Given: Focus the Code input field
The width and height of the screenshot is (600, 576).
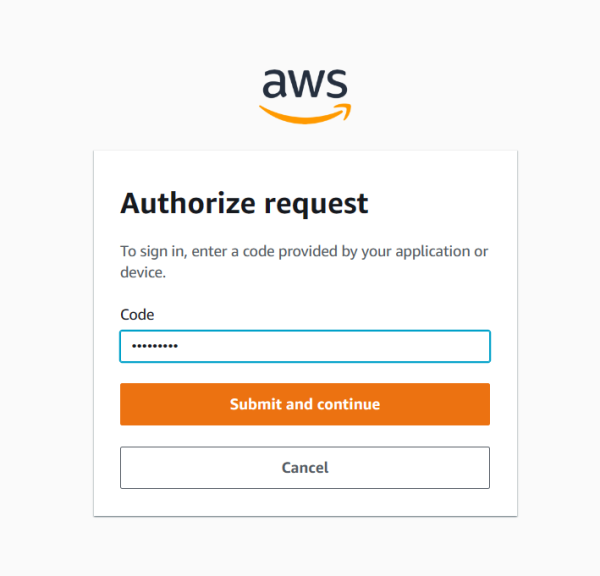Looking at the screenshot, I should 305,347.
